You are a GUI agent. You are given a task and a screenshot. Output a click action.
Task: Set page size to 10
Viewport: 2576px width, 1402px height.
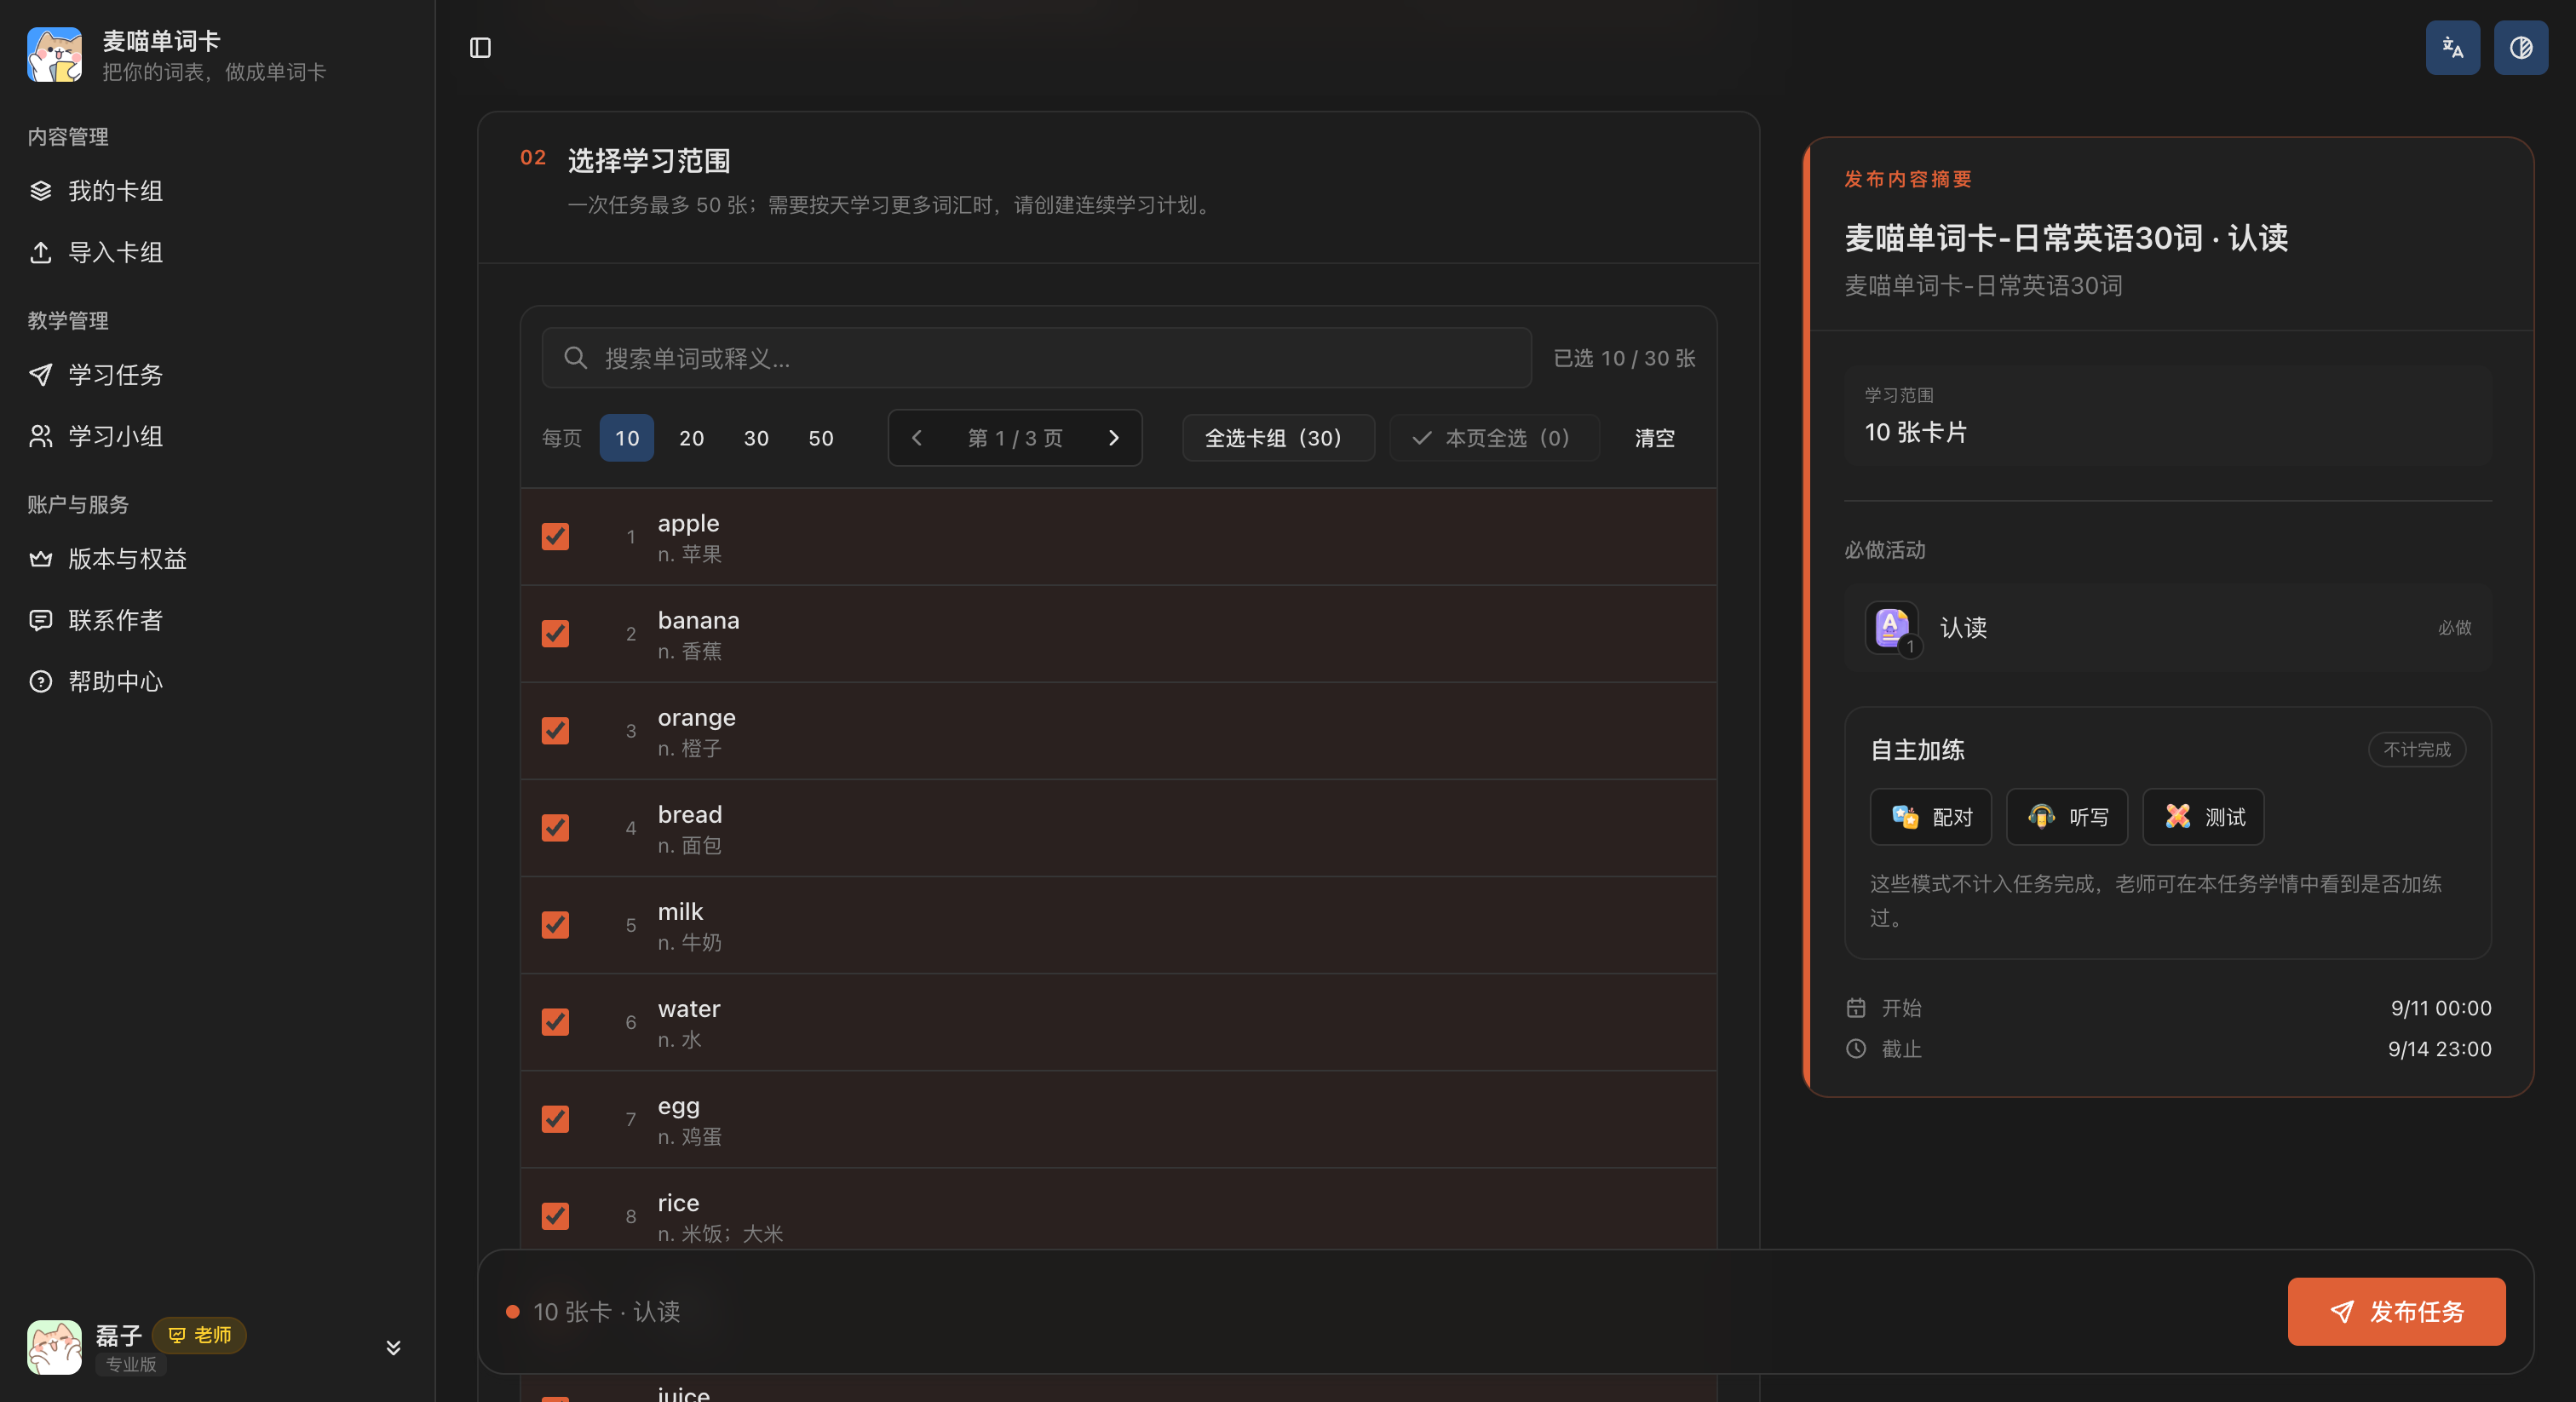coord(627,438)
